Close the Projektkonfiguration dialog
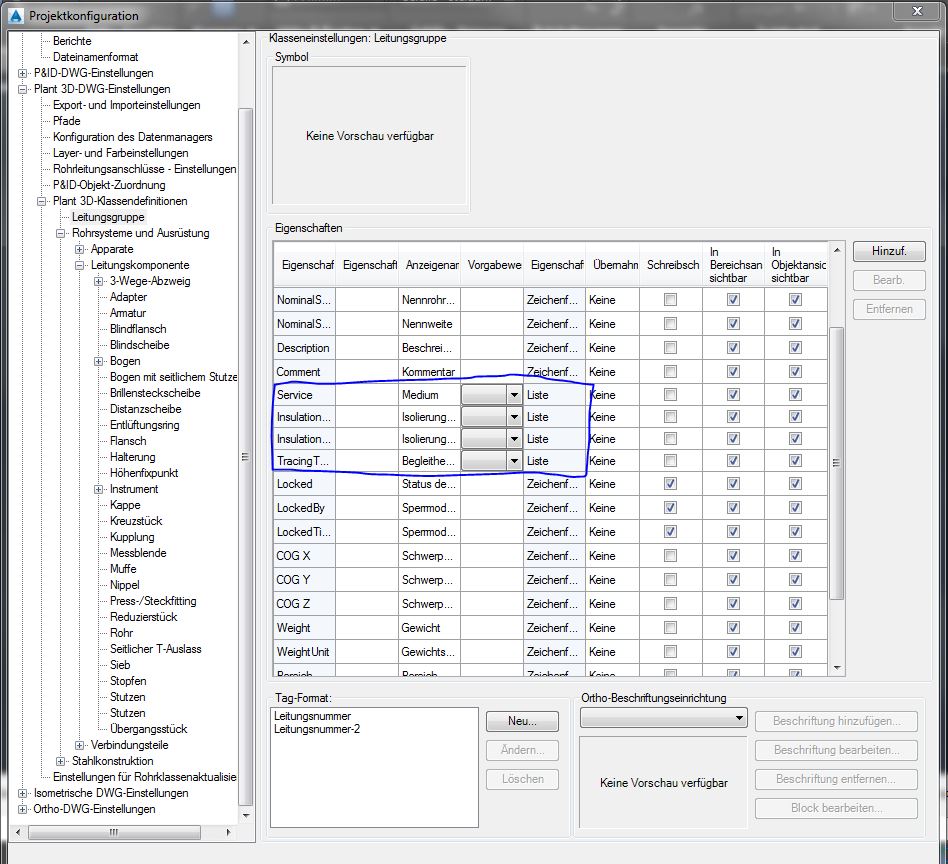Viewport: 948px width, 864px height. click(917, 11)
